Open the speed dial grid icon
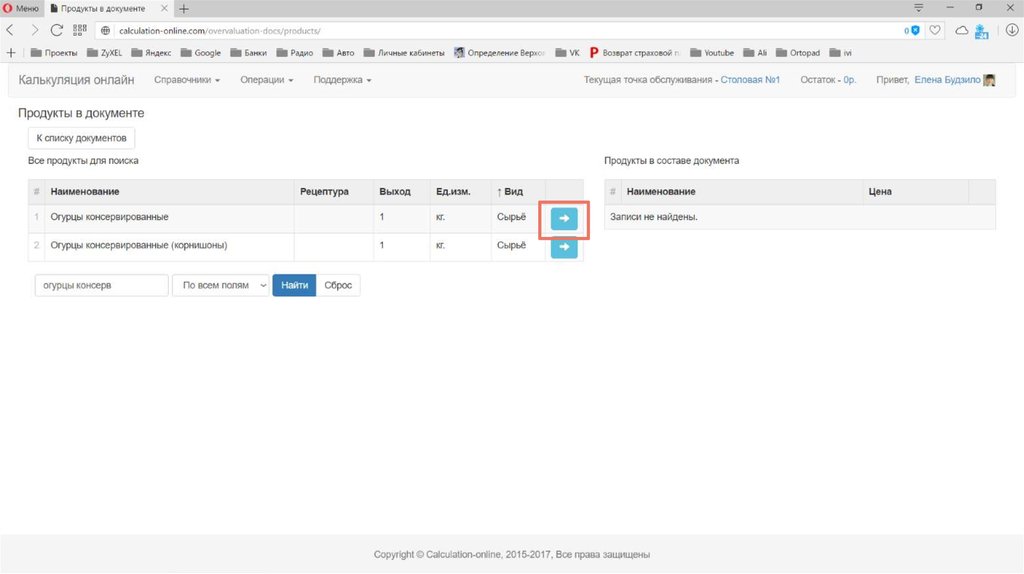The image size is (1024, 574). (x=80, y=30)
